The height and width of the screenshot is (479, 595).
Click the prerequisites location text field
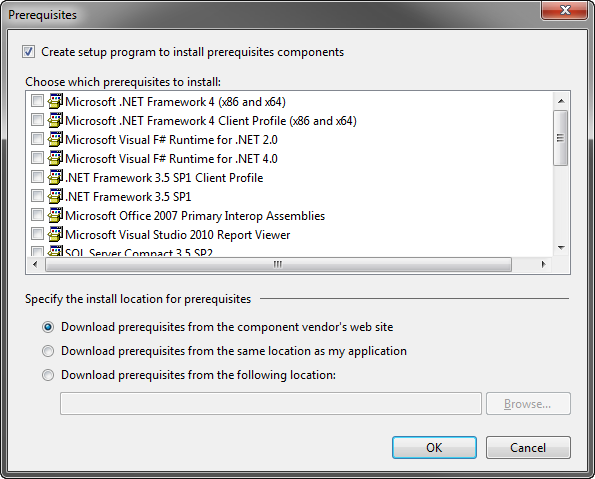pos(271,403)
